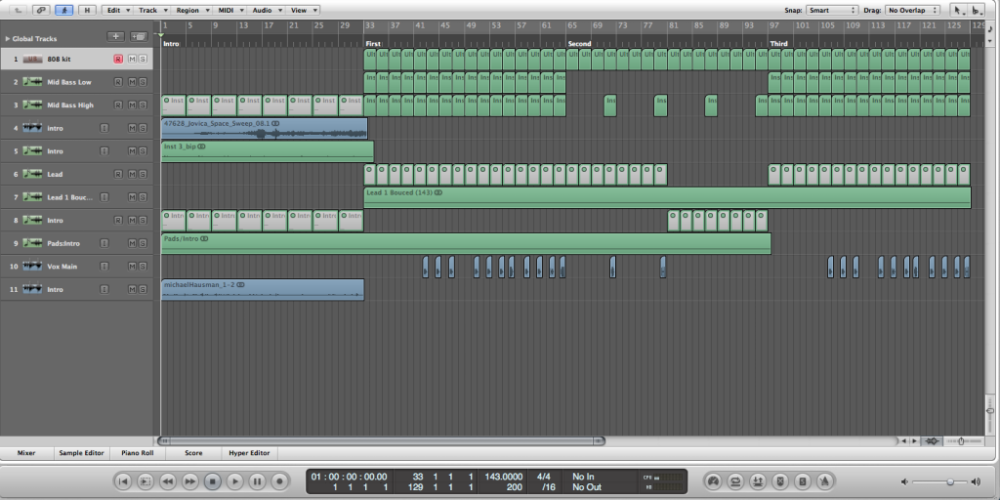The height and width of the screenshot is (500, 1000).
Task: Add a new track with plus button
Action: 115,36
